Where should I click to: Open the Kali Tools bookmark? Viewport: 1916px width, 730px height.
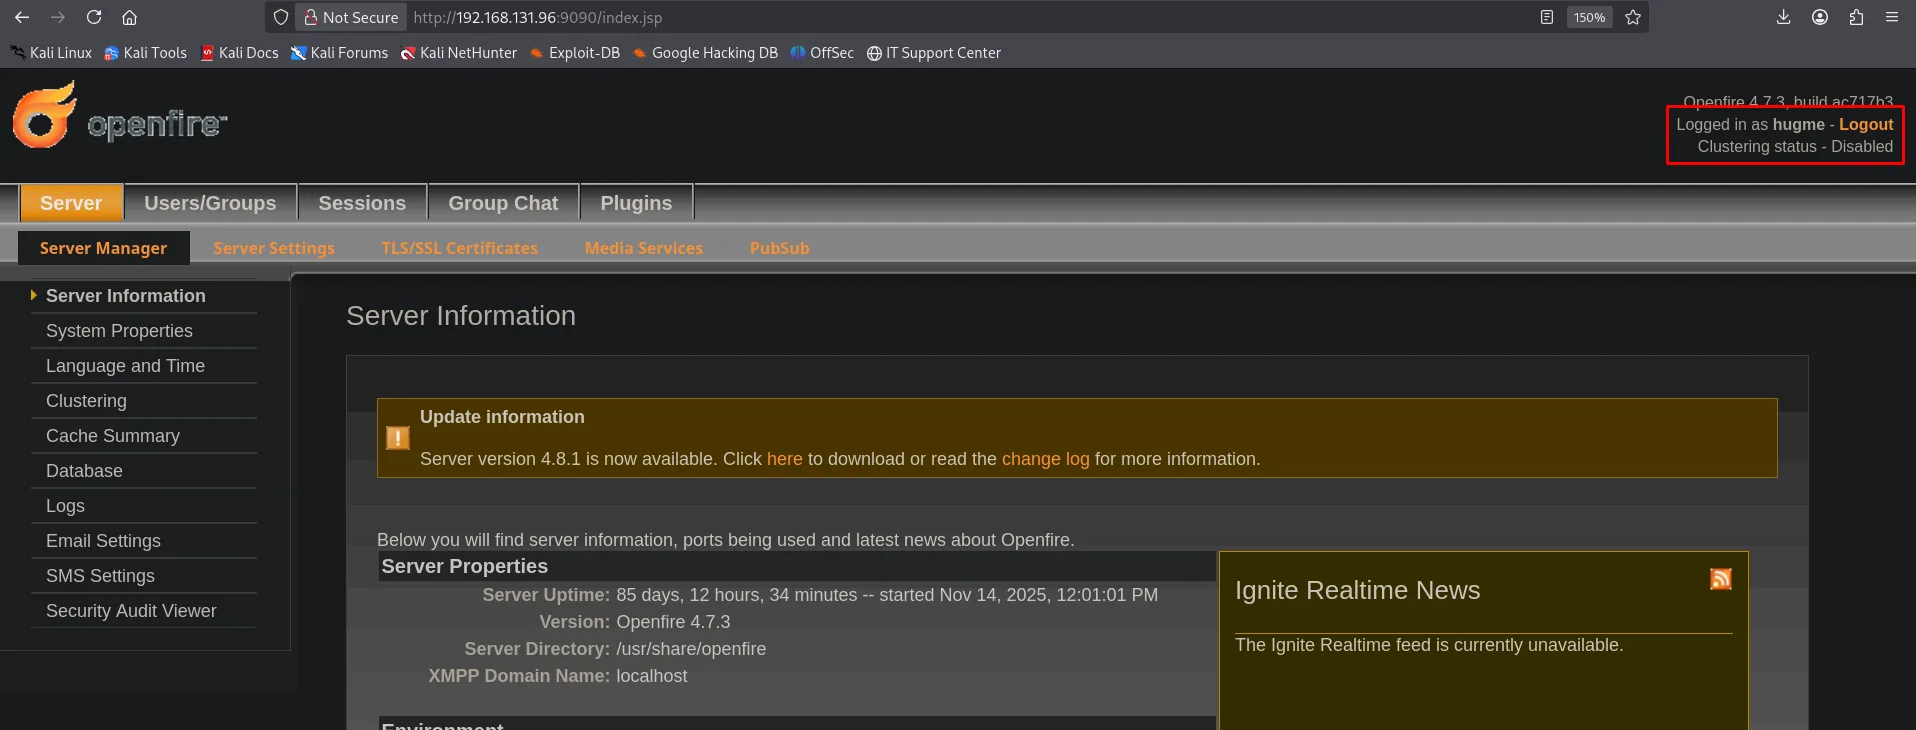145,53
